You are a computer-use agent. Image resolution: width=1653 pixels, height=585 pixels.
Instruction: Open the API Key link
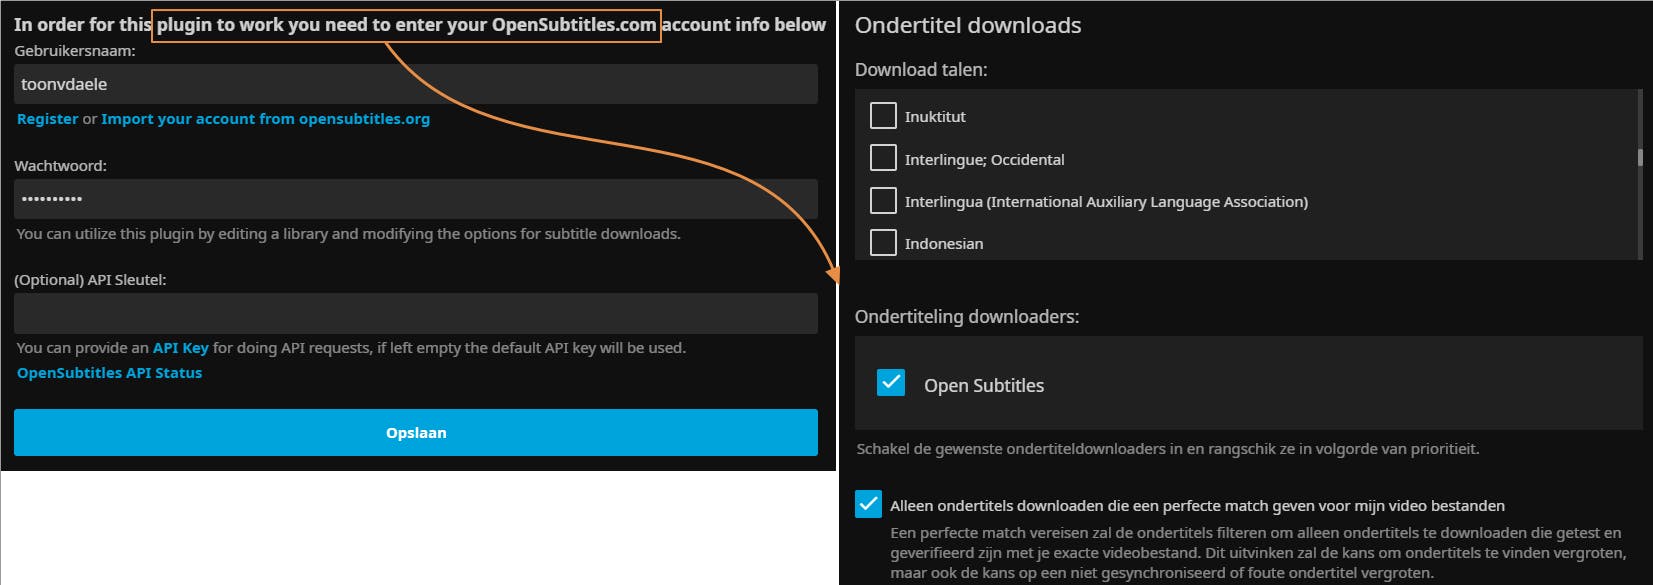click(x=180, y=348)
